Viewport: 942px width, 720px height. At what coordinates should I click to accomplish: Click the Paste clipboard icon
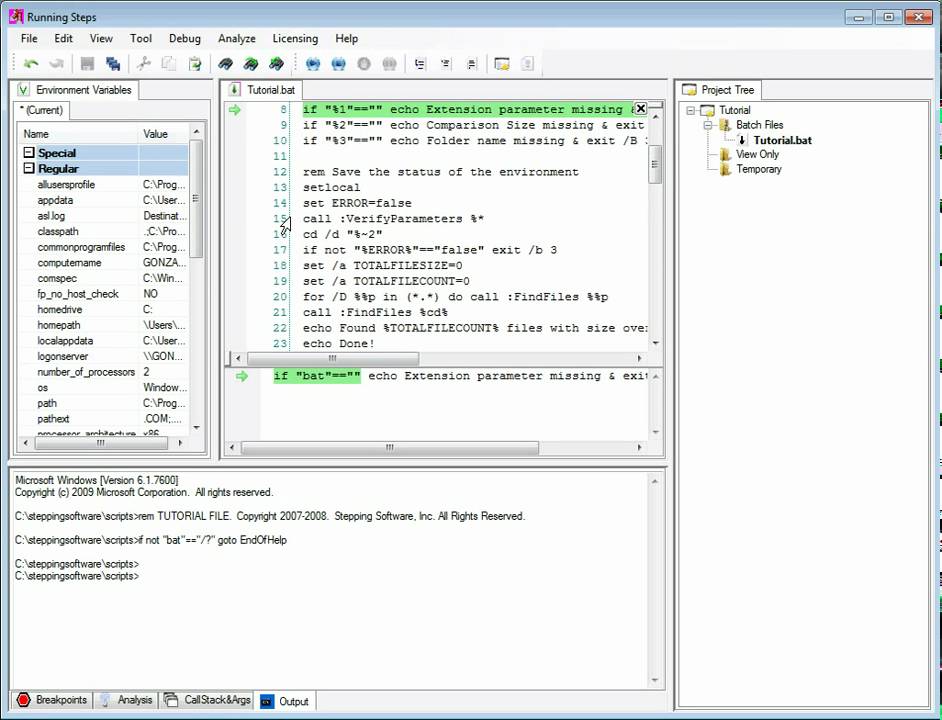(x=195, y=64)
